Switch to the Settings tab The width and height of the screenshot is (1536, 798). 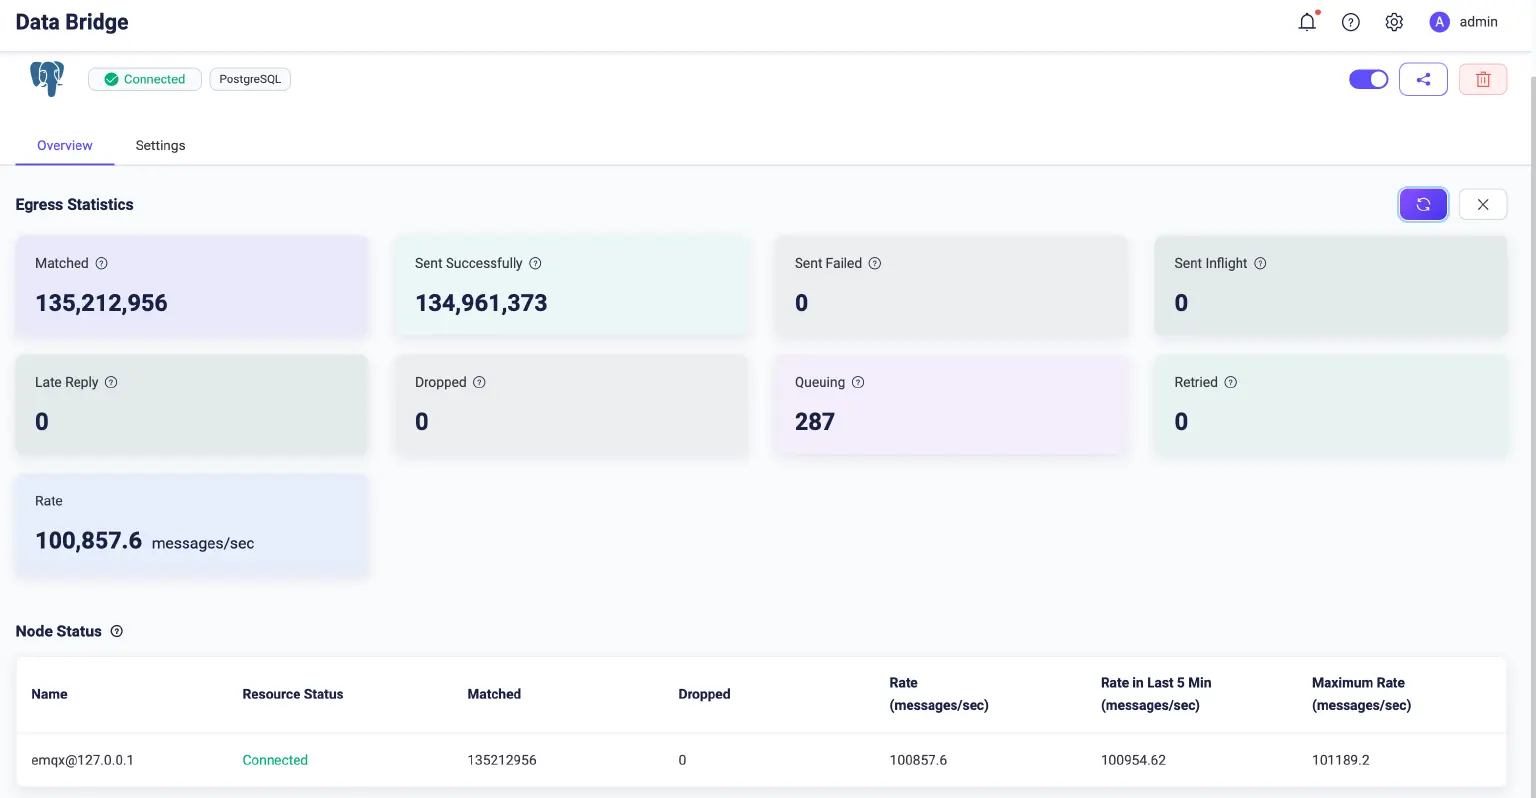pyautogui.click(x=160, y=145)
